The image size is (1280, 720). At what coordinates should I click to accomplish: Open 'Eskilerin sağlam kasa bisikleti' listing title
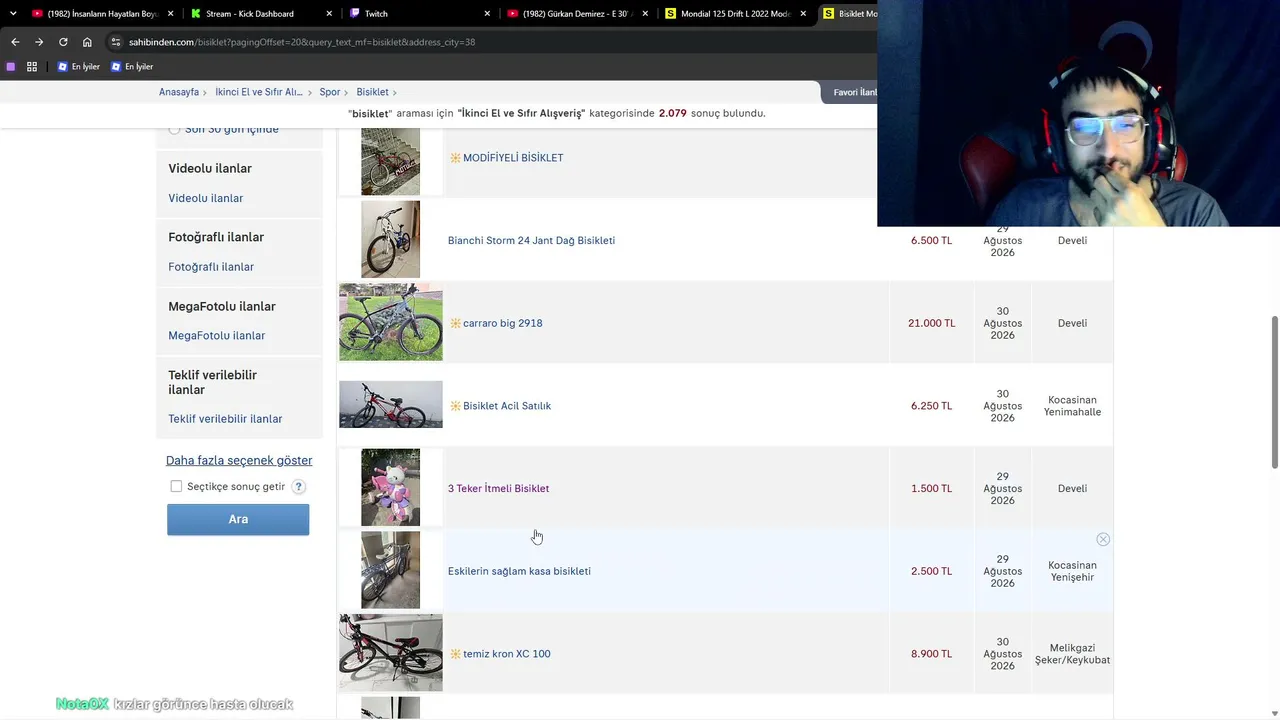(519, 572)
